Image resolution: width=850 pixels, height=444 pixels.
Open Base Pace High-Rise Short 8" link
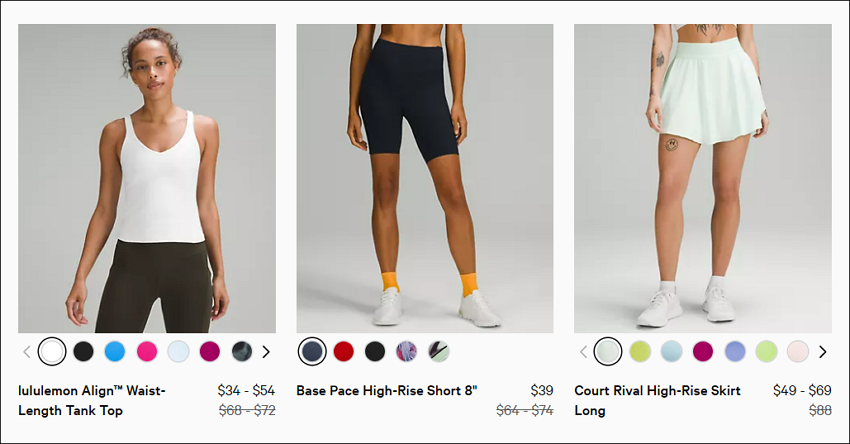(x=387, y=390)
